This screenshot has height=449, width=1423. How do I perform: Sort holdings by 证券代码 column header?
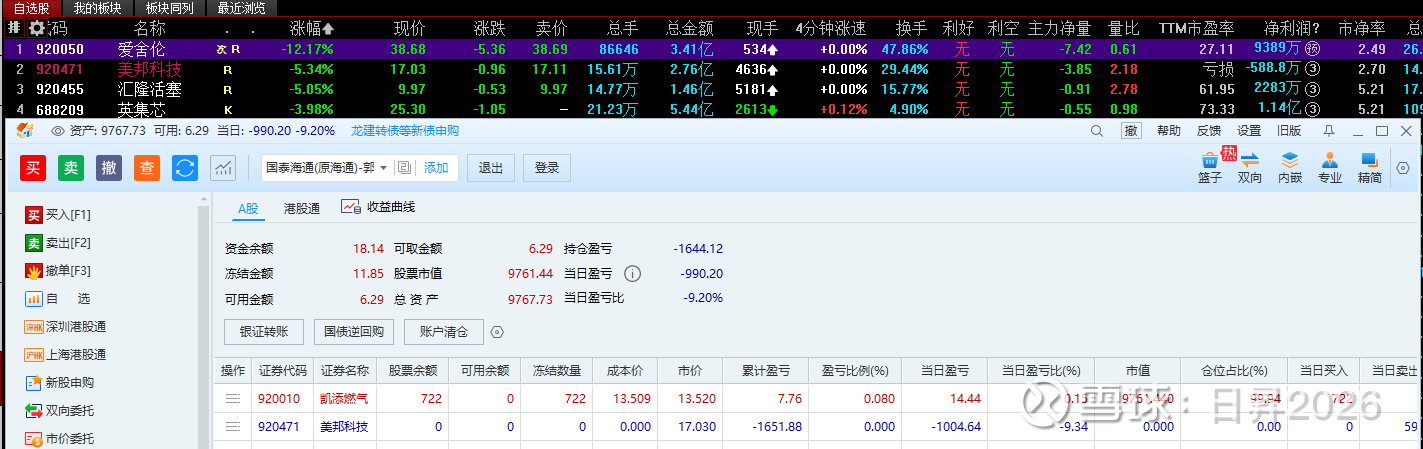coord(282,370)
